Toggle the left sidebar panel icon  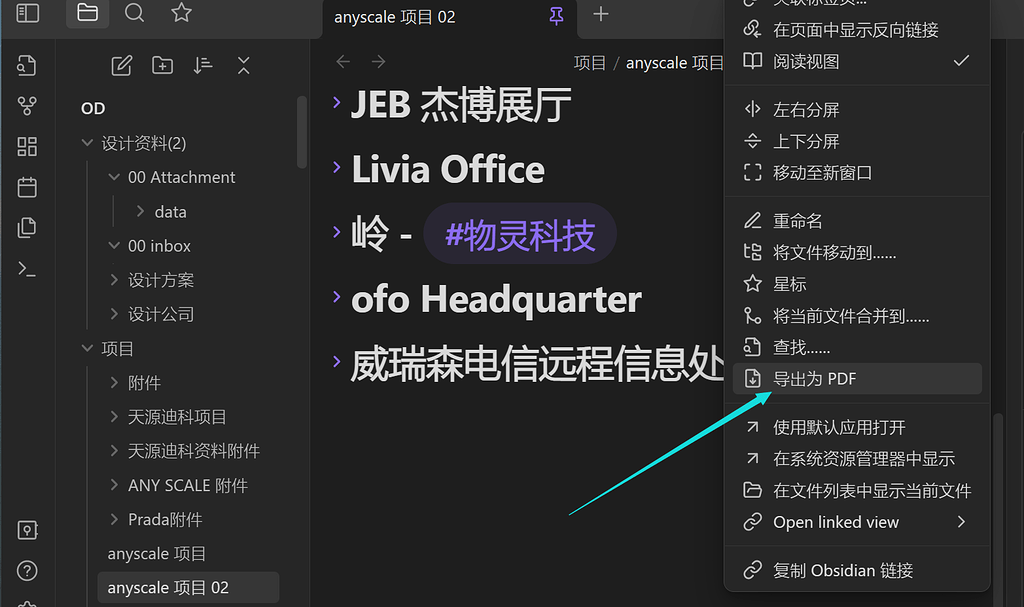(x=27, y=13)
